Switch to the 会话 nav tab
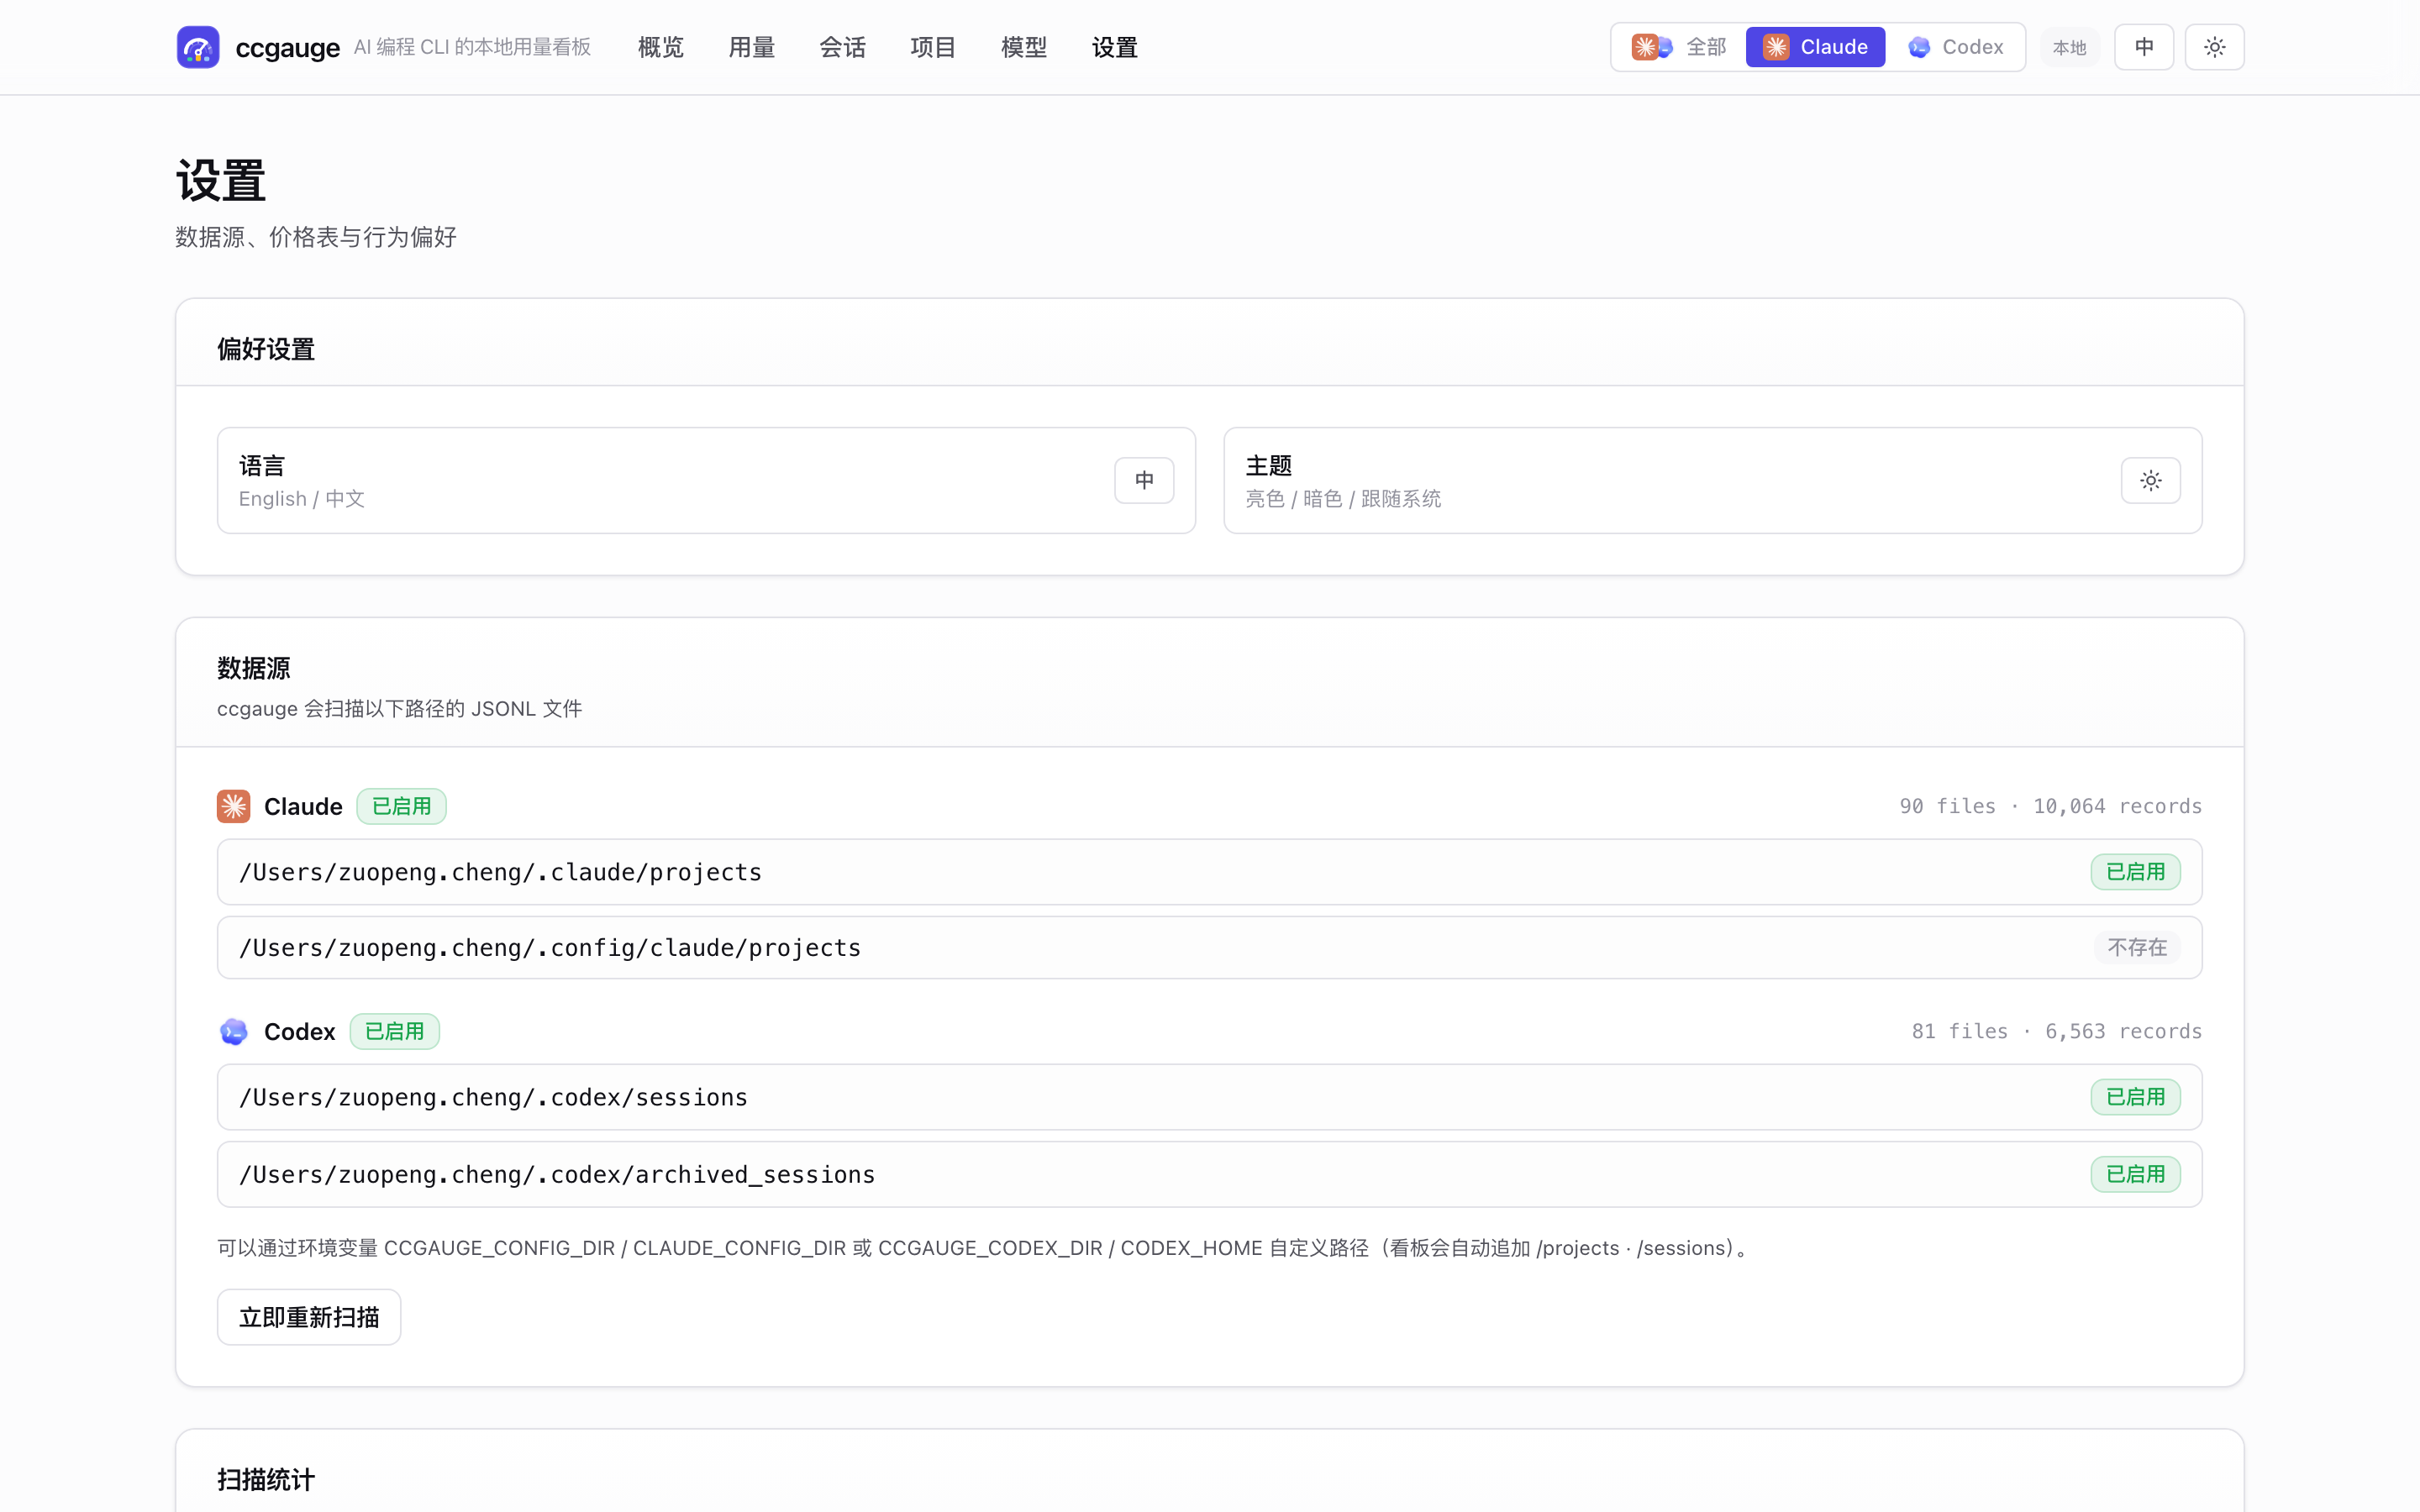The image size is (2420, 1512). click(842, 47)
